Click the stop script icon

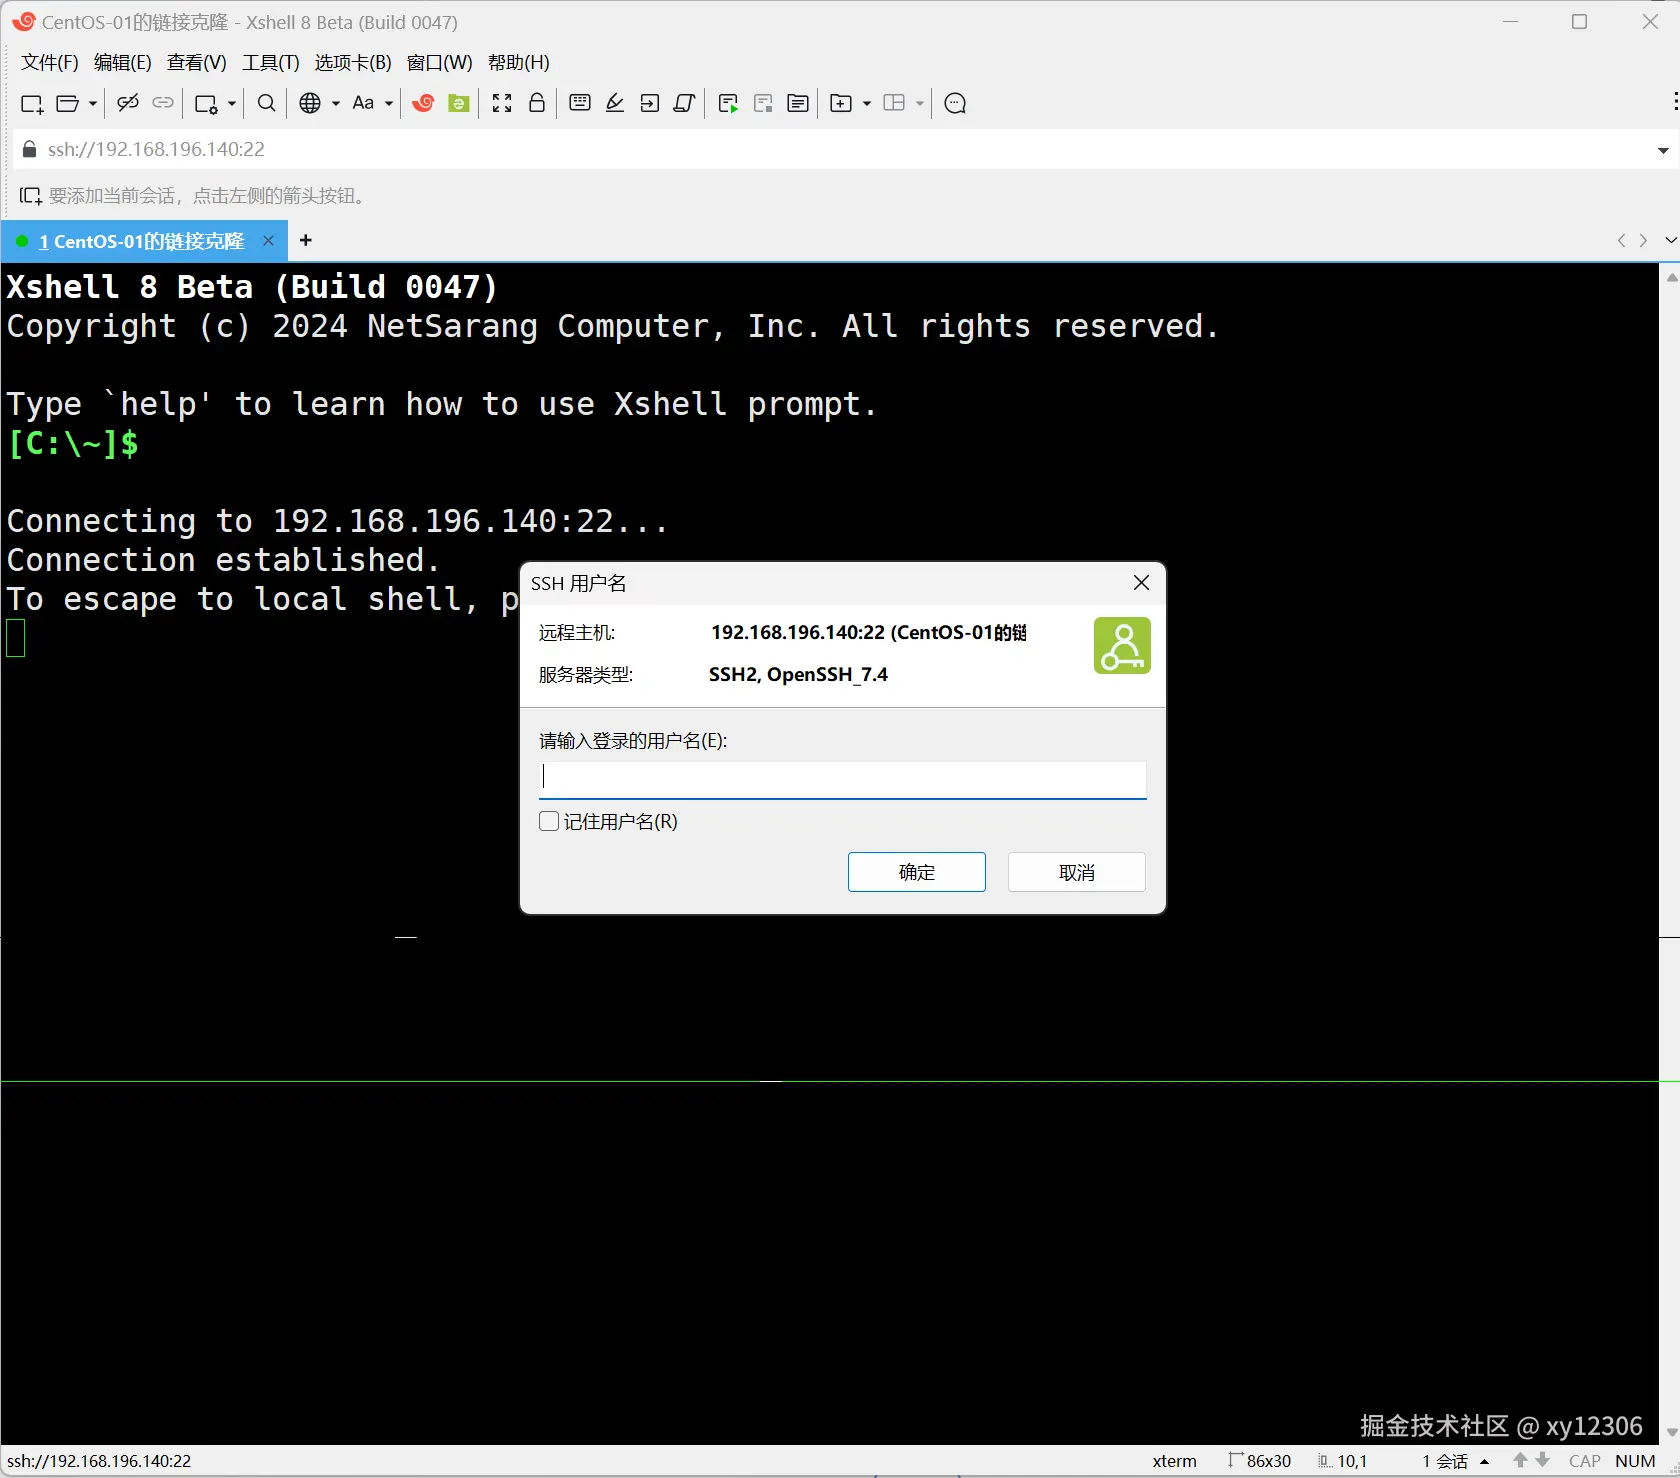click(763, 103)
